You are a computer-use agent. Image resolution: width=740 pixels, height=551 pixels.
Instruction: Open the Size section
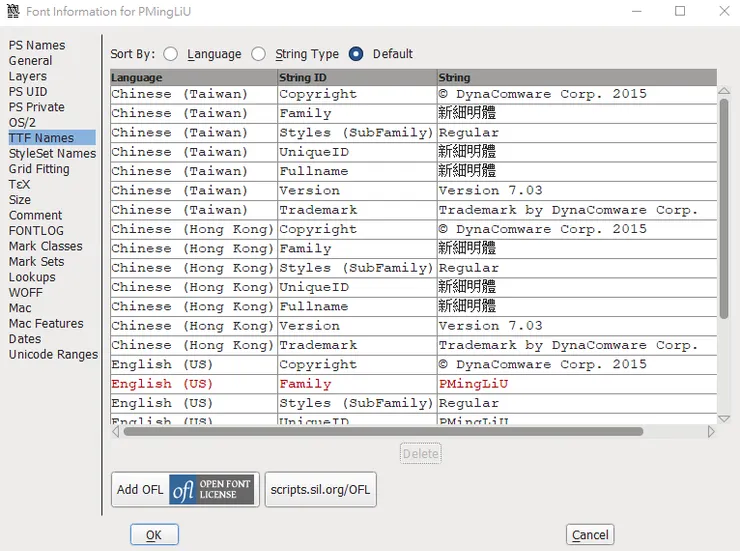tap(19, 200)
